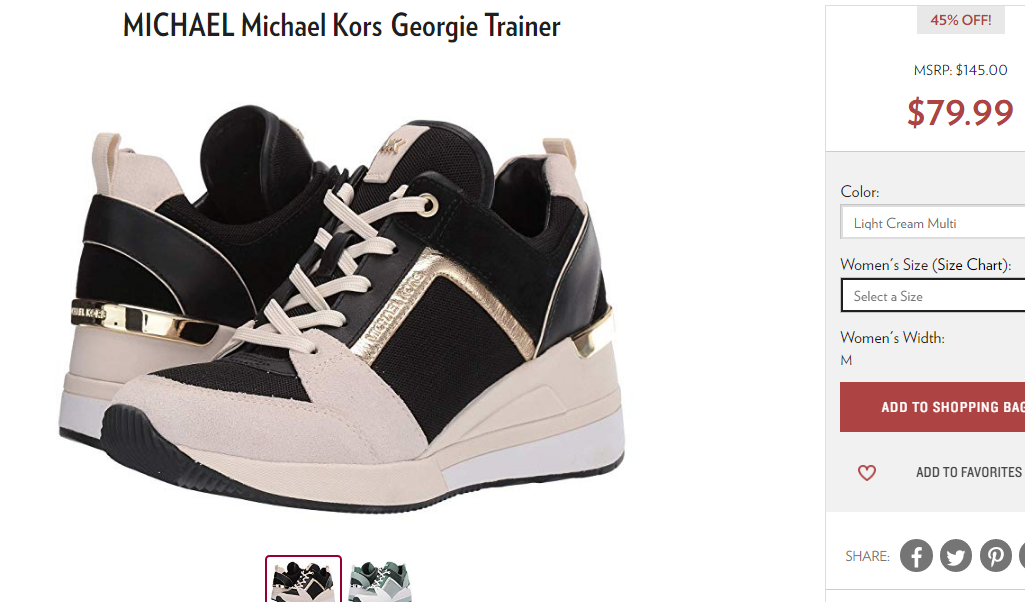Screen dimensions: 1025x602
Task: Open the Light Cream Multi color dropdown
Action: point(933,223)
